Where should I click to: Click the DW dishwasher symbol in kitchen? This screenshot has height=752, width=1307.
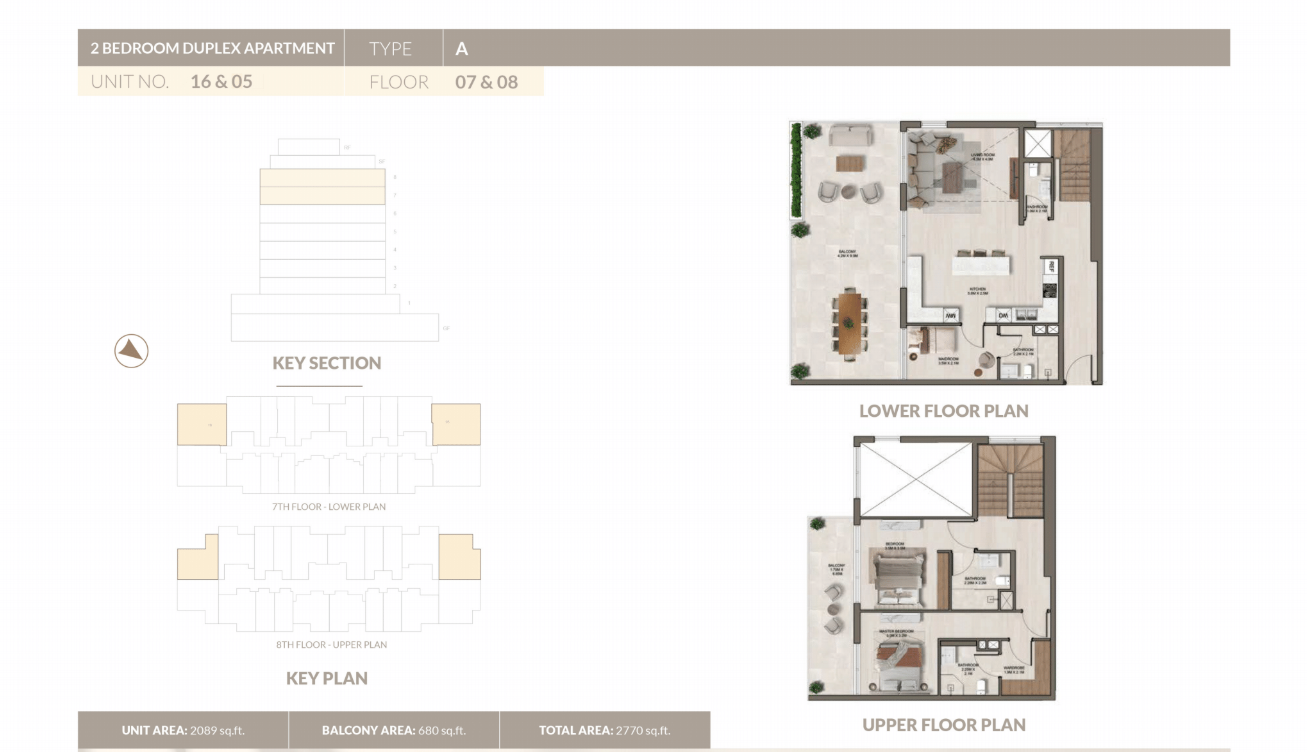click(x=1003, y=315)
